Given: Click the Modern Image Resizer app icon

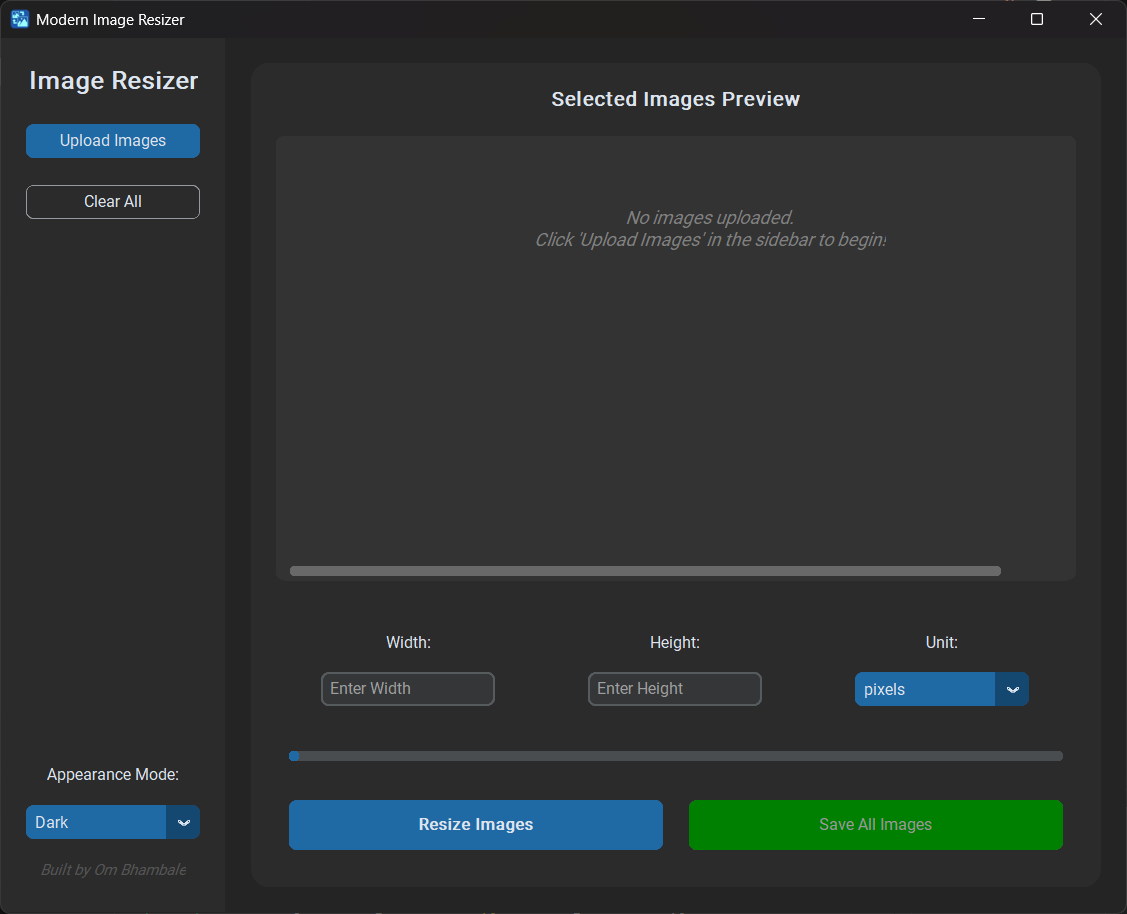Looking at the screenshot, I should pyautogui.click(x=19, y=18).
